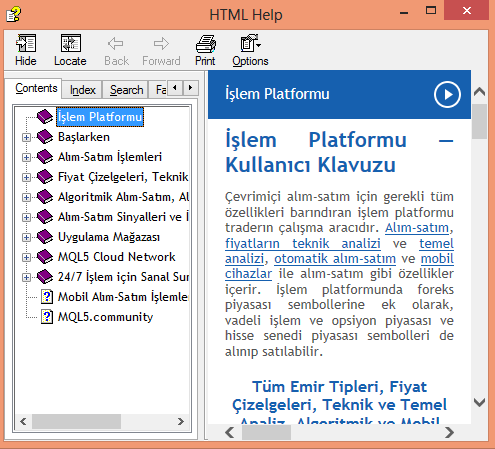Click book icon beside Başlarken
Screen dimensions: 495x449
tap(45, 137)
